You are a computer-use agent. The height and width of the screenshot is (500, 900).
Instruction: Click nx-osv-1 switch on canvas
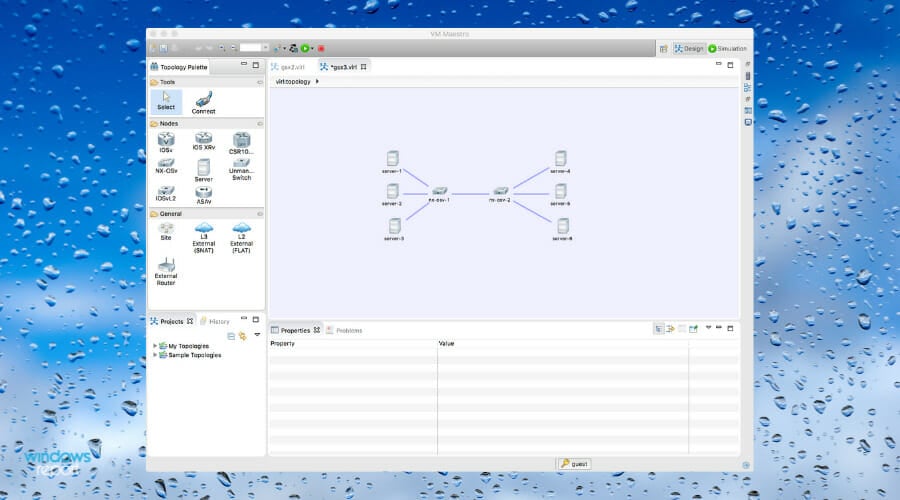(440, 194)
